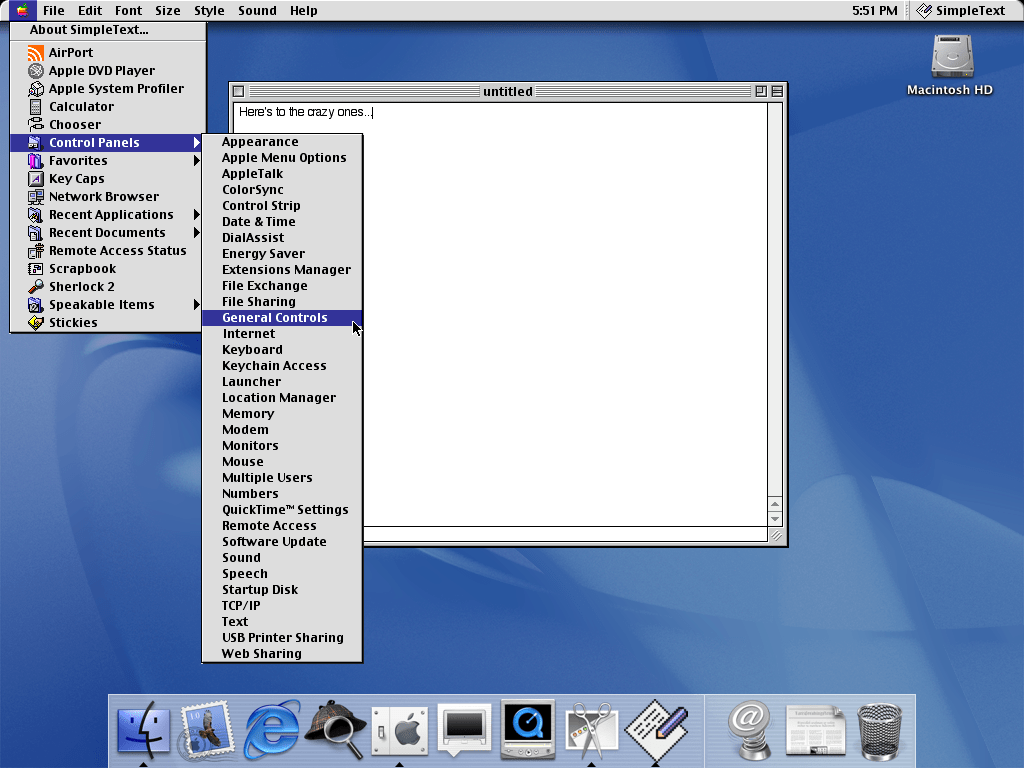1024x768 pixels.
Task: Toggle the untitled window's zoom box
Action: 761,91
